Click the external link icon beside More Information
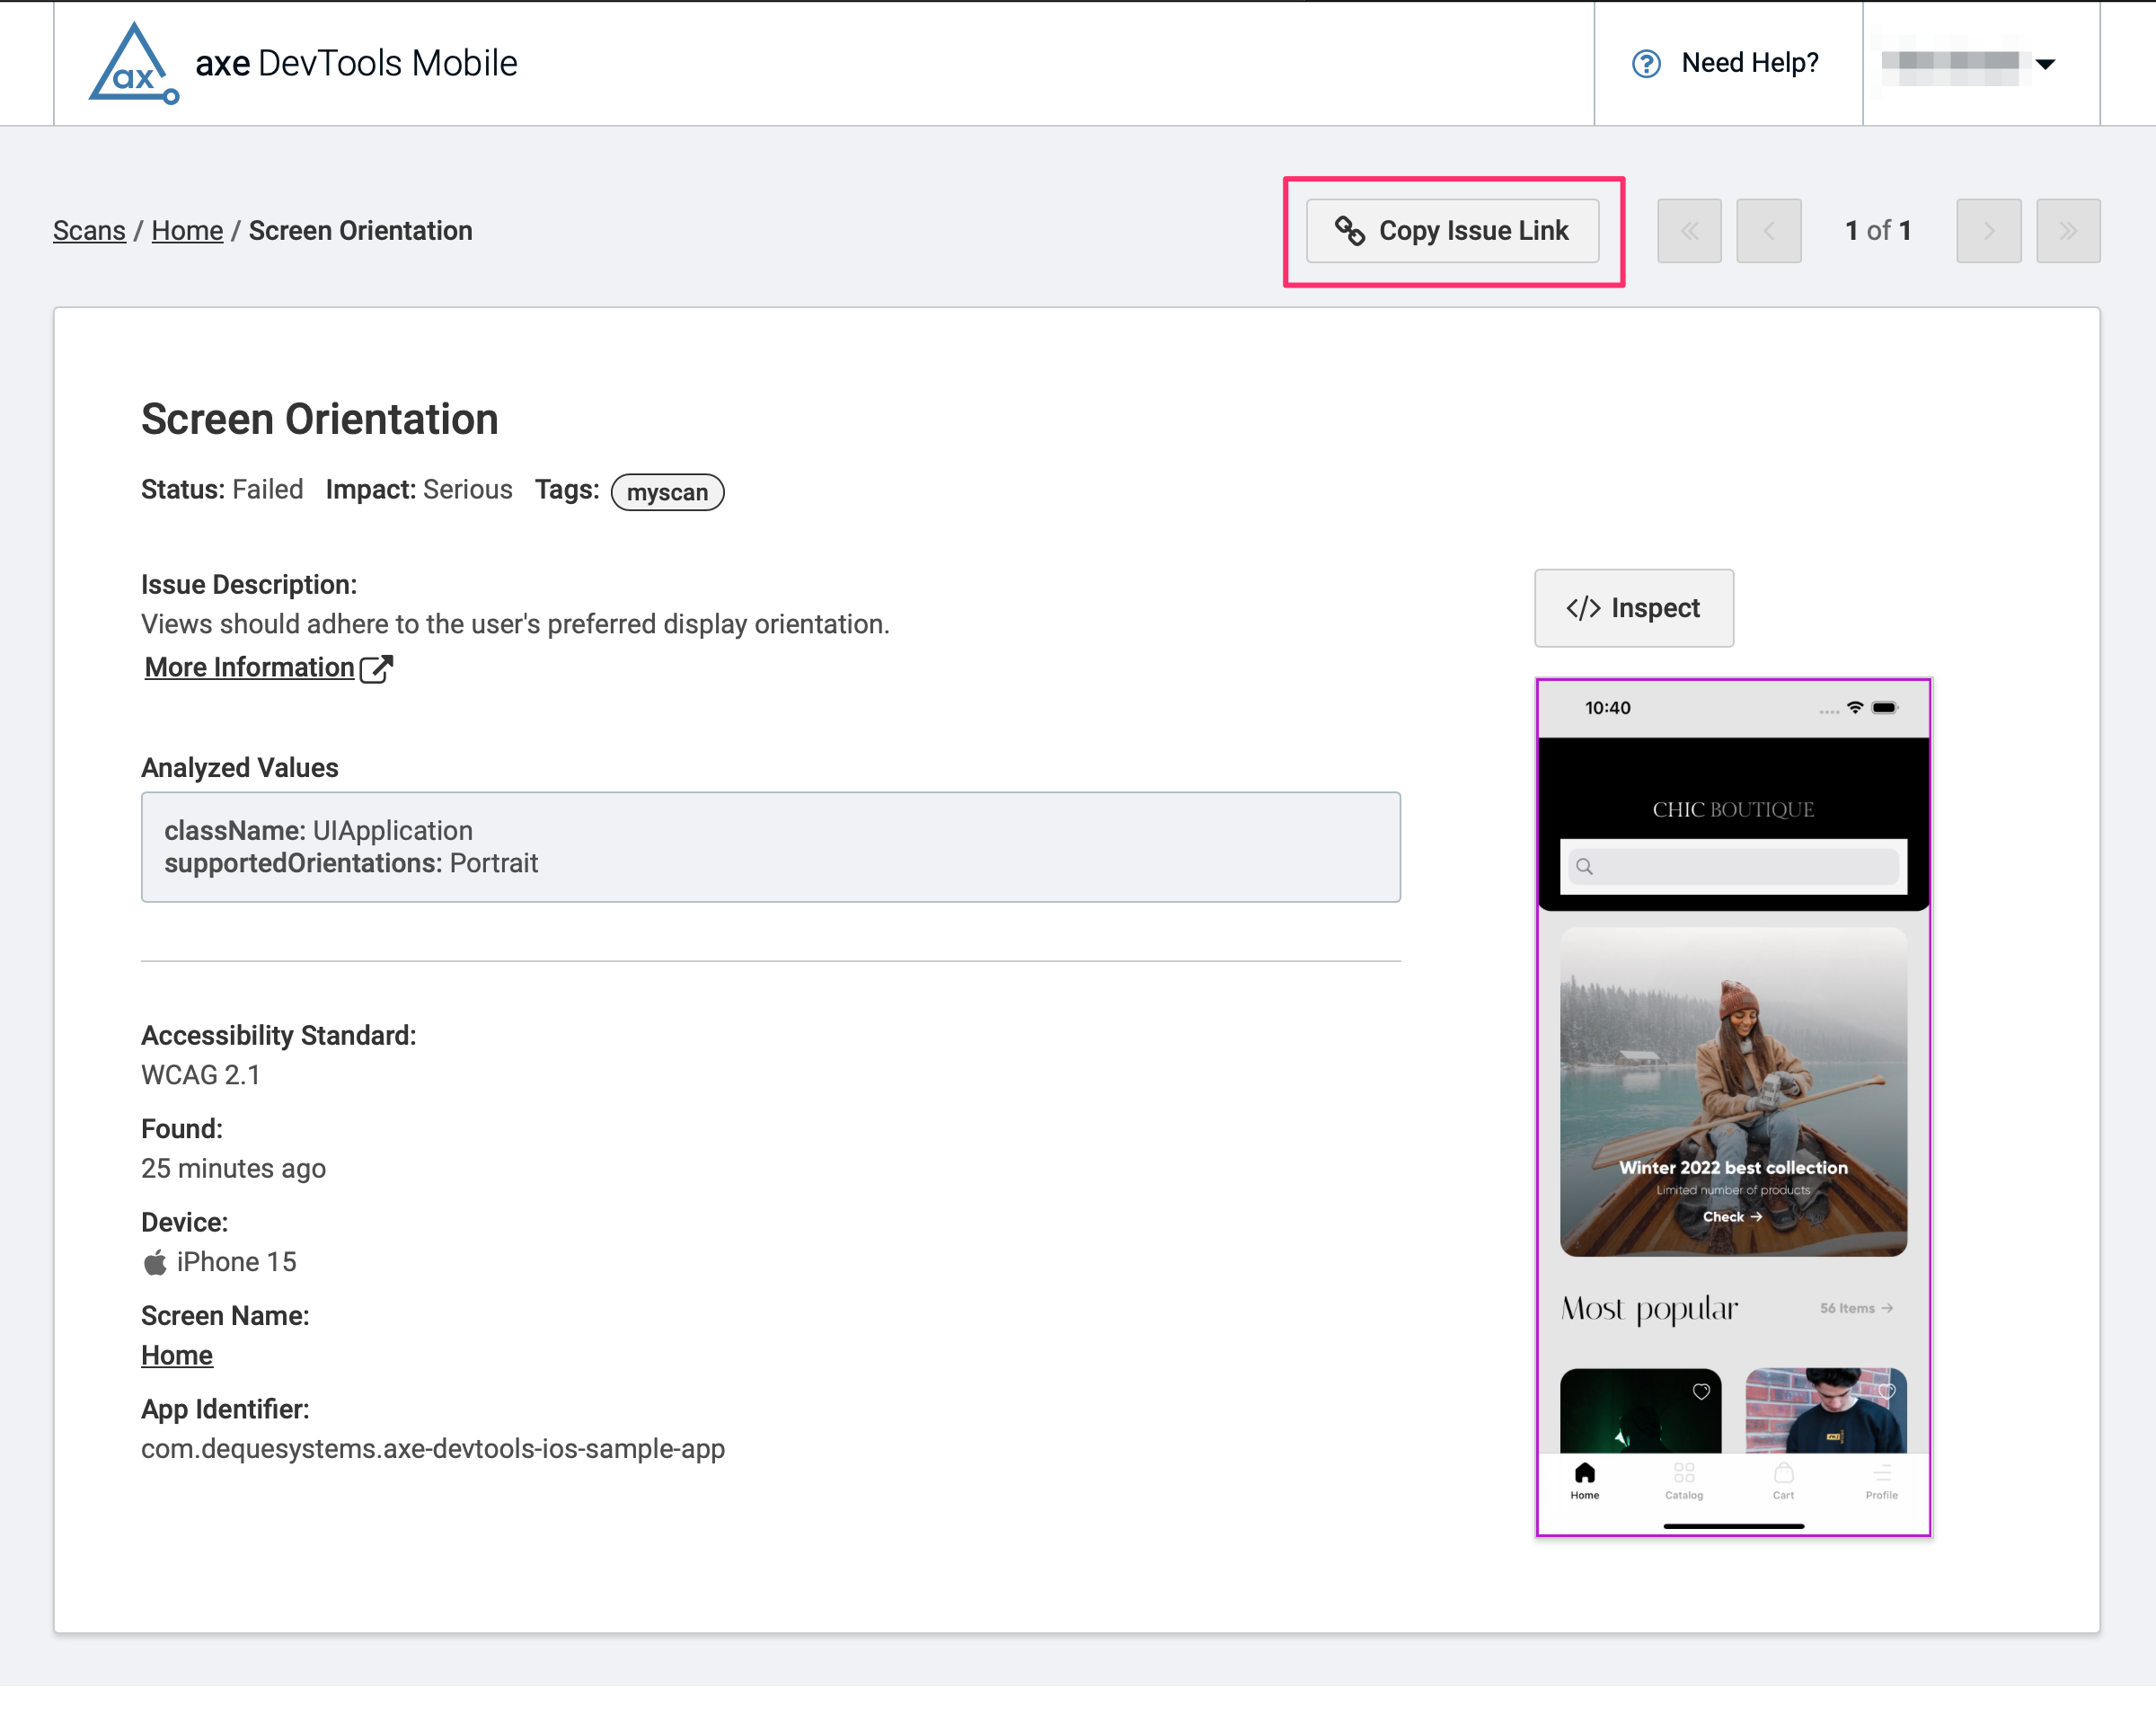 [377, 667]
